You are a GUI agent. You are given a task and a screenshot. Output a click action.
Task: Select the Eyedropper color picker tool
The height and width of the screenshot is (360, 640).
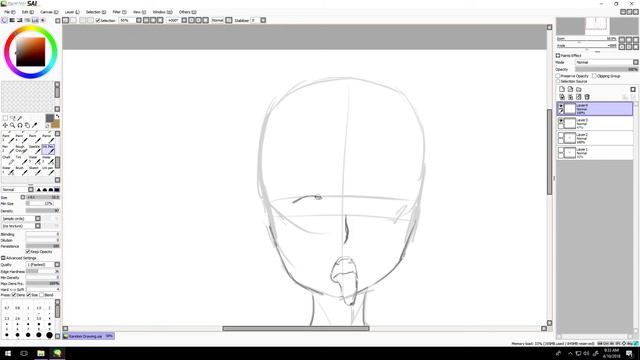coord(35,124)
